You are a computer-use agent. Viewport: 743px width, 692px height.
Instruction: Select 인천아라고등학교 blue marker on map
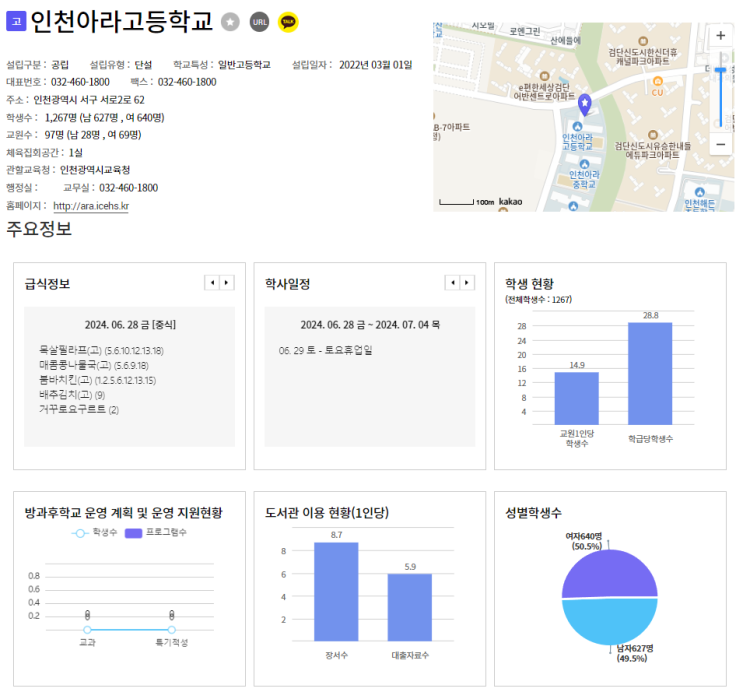pyautogui.click(x=577, y=127)
